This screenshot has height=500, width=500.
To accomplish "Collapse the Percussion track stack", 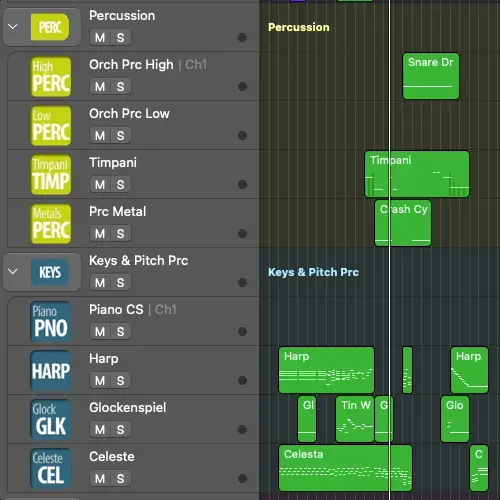I will tap(13, 26).
